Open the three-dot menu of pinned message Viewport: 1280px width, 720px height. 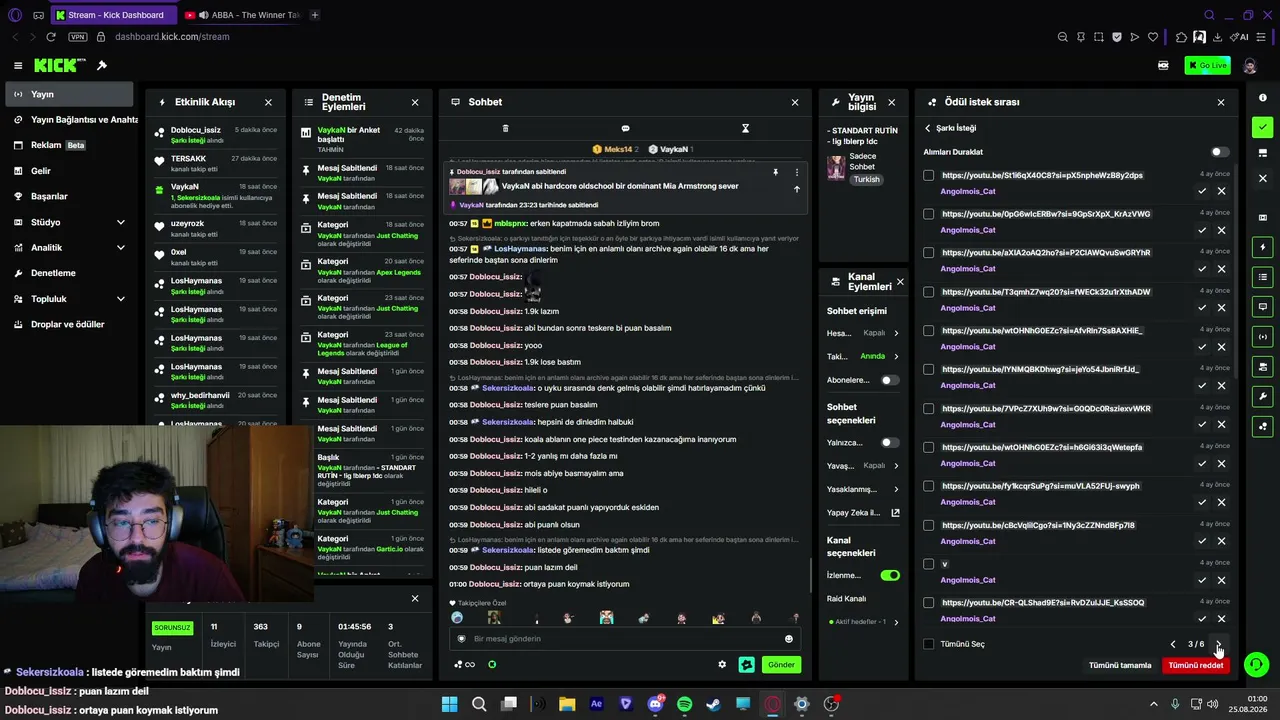click(797, 172)
